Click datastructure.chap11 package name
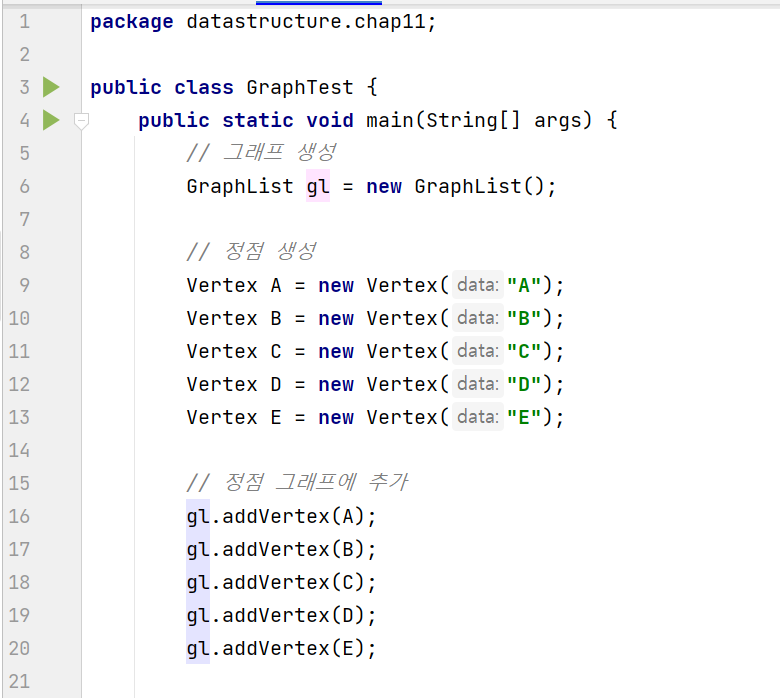Viewport: 780px width, 698px height. click(x=306, y=21)
